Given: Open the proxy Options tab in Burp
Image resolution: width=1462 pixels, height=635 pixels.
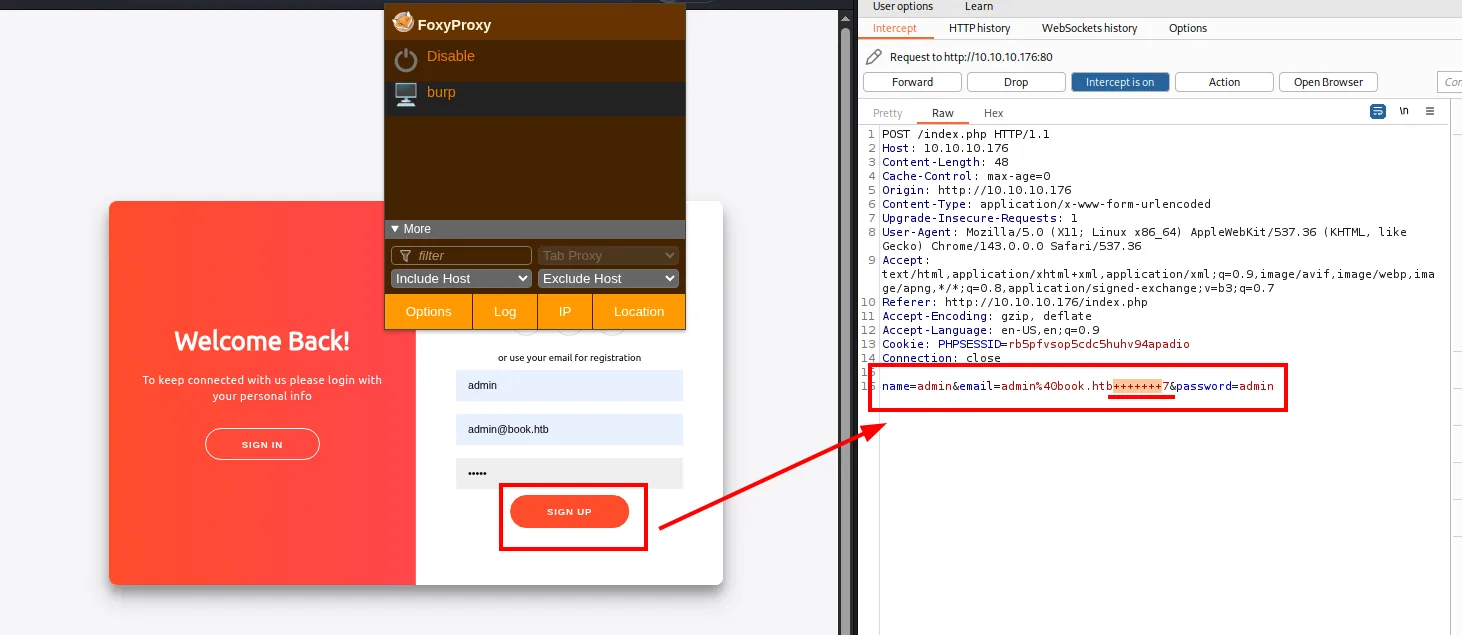Looking at the screenshot, I should tap(1188, 28).
